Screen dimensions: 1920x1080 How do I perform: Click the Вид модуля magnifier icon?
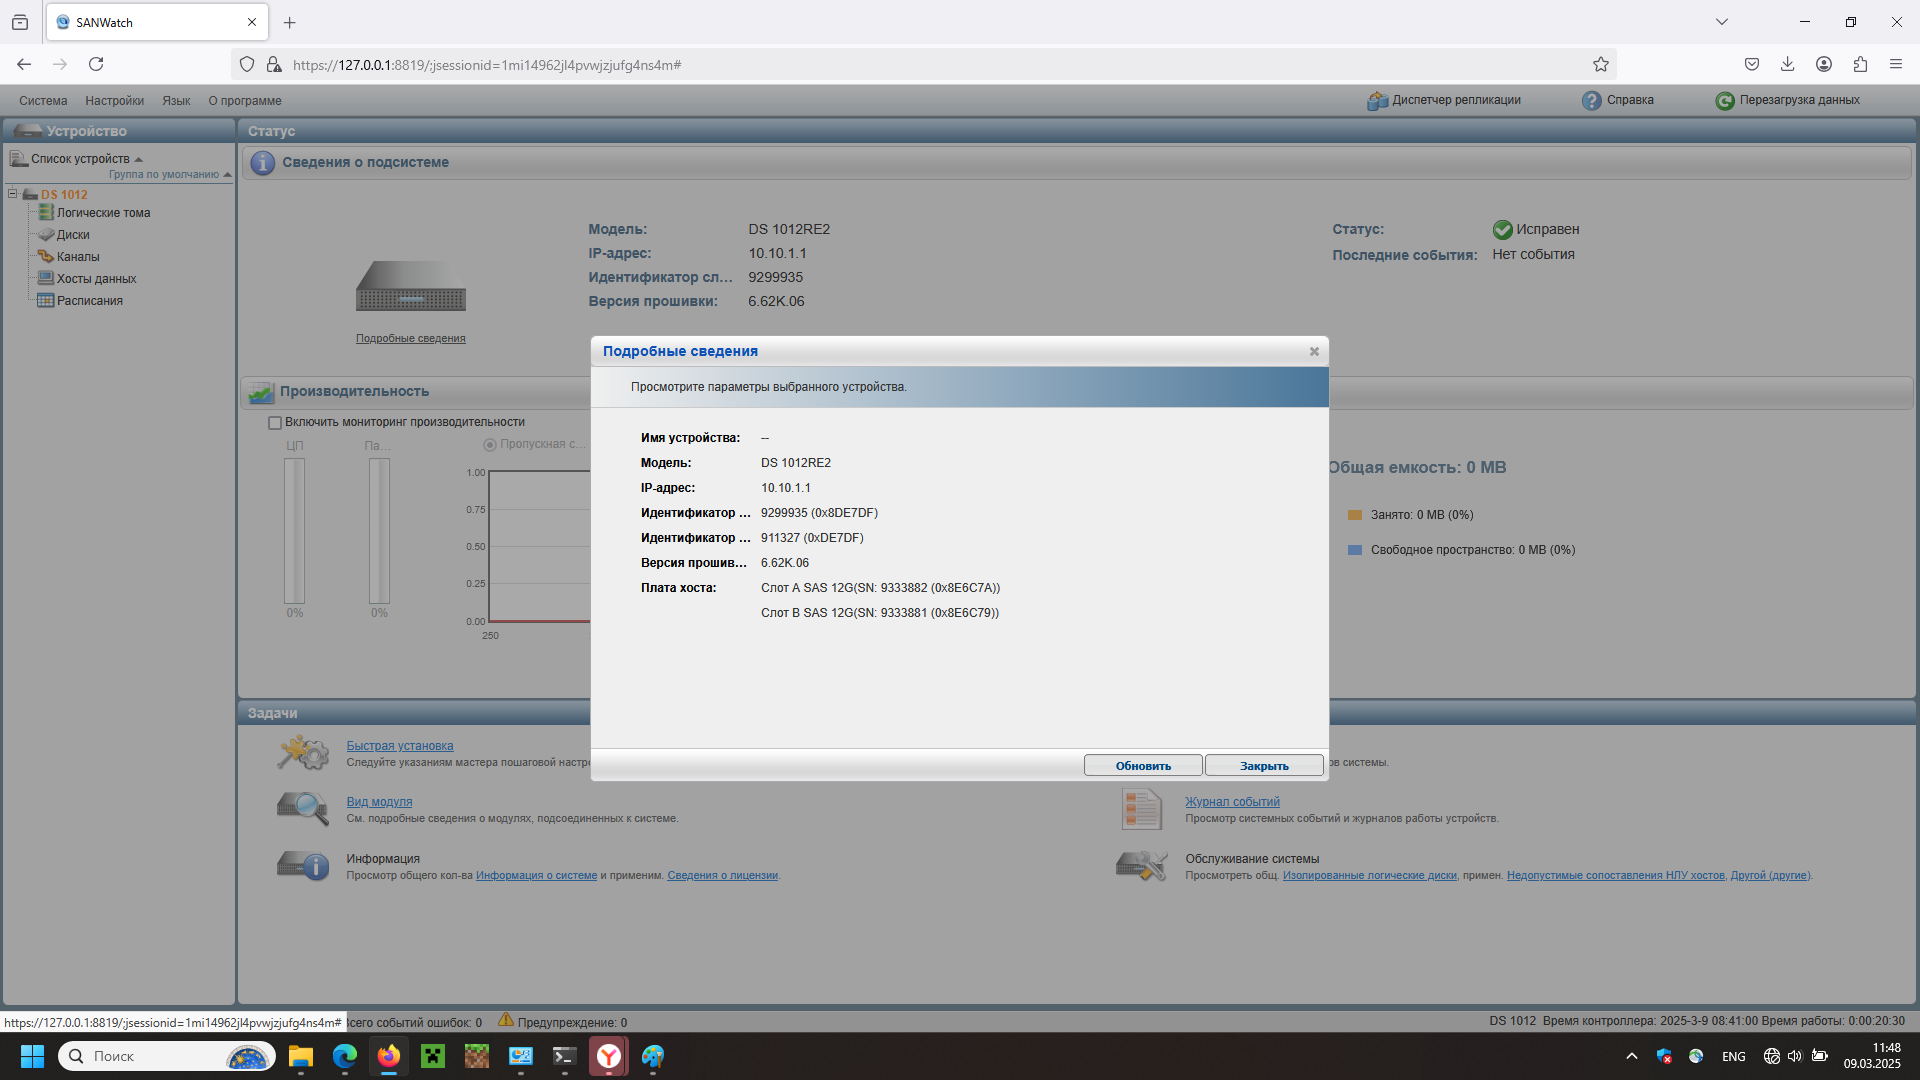pos(303,809)
